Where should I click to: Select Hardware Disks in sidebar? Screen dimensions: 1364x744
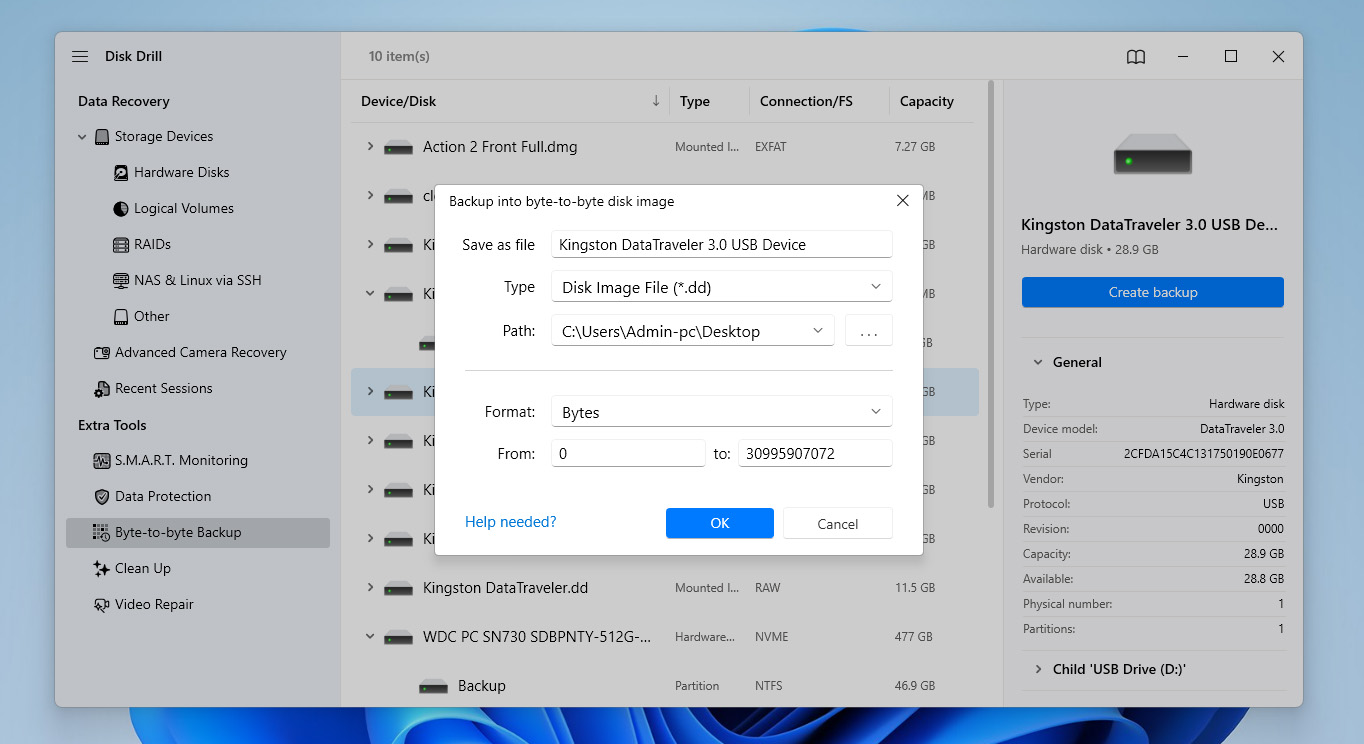coord(182,173)
